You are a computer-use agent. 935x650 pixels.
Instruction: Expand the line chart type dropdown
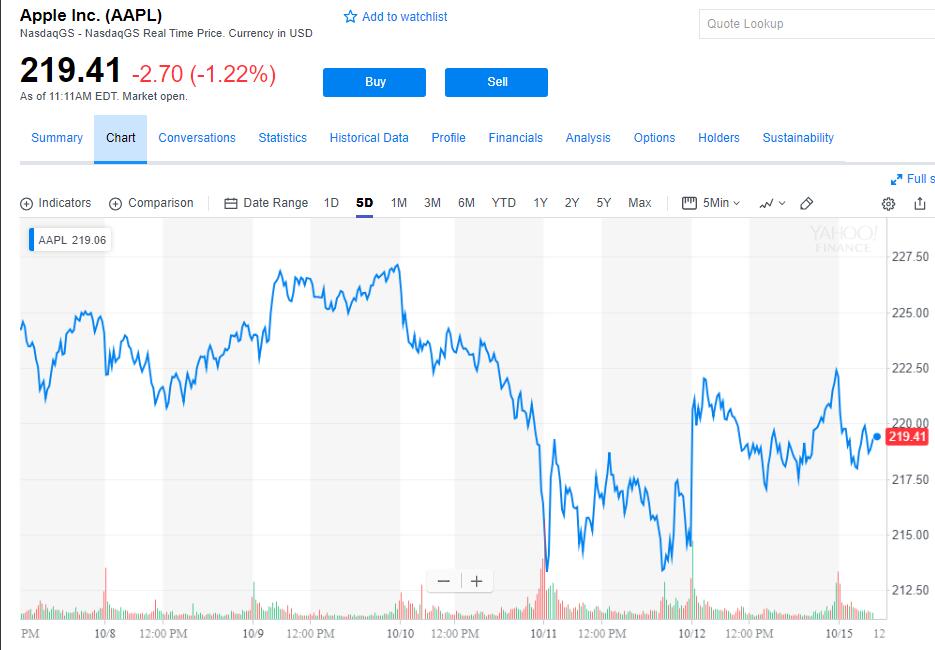[772, 204]
